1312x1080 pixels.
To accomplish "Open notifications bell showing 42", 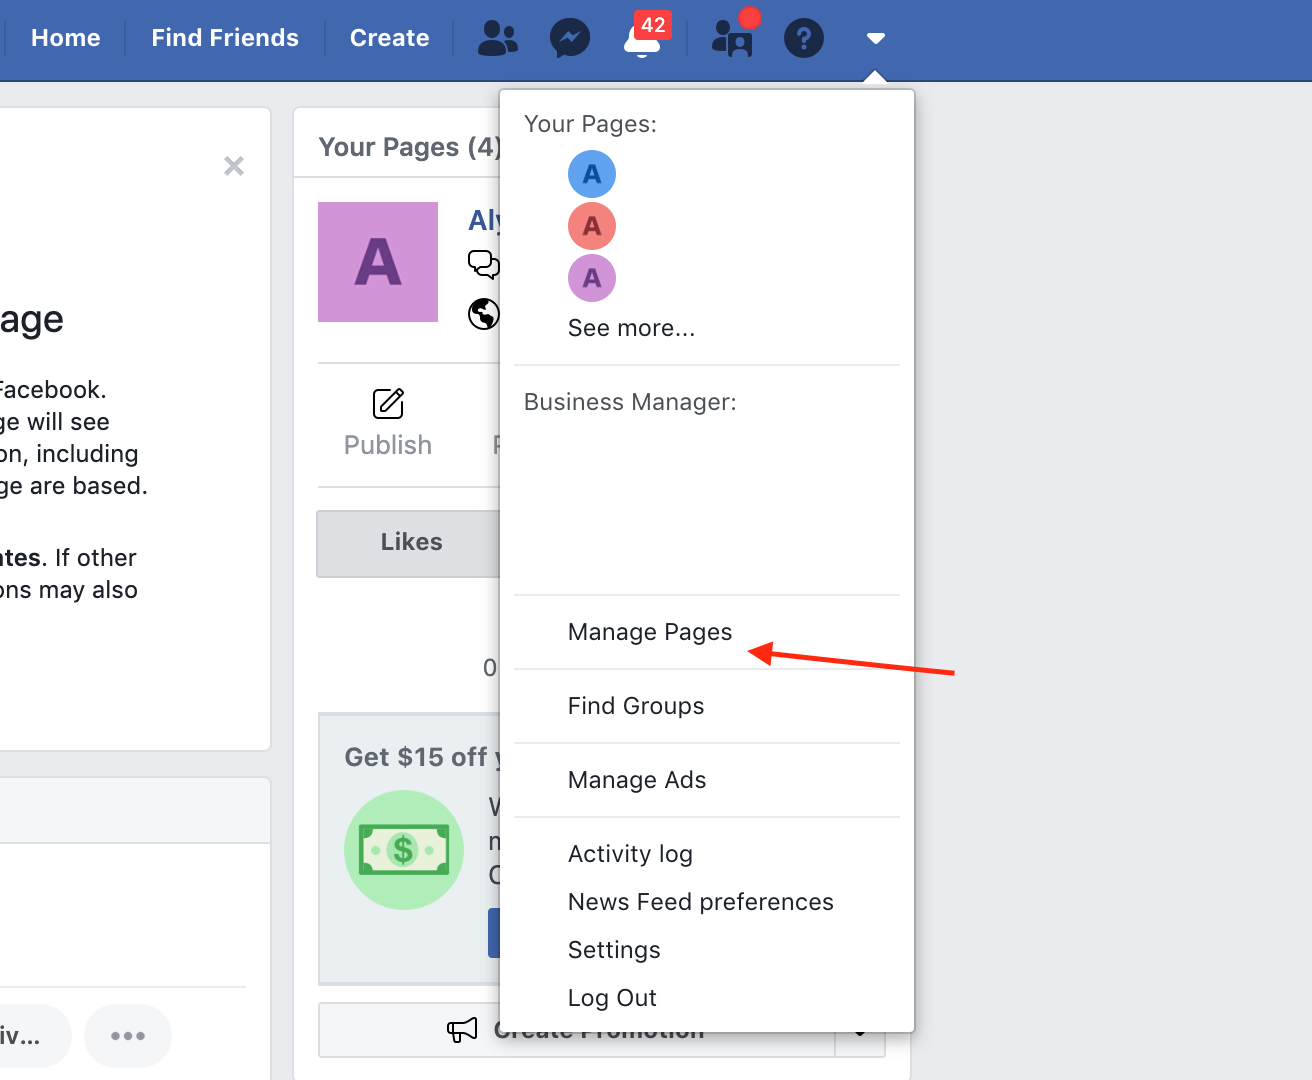I will [642, 38].
